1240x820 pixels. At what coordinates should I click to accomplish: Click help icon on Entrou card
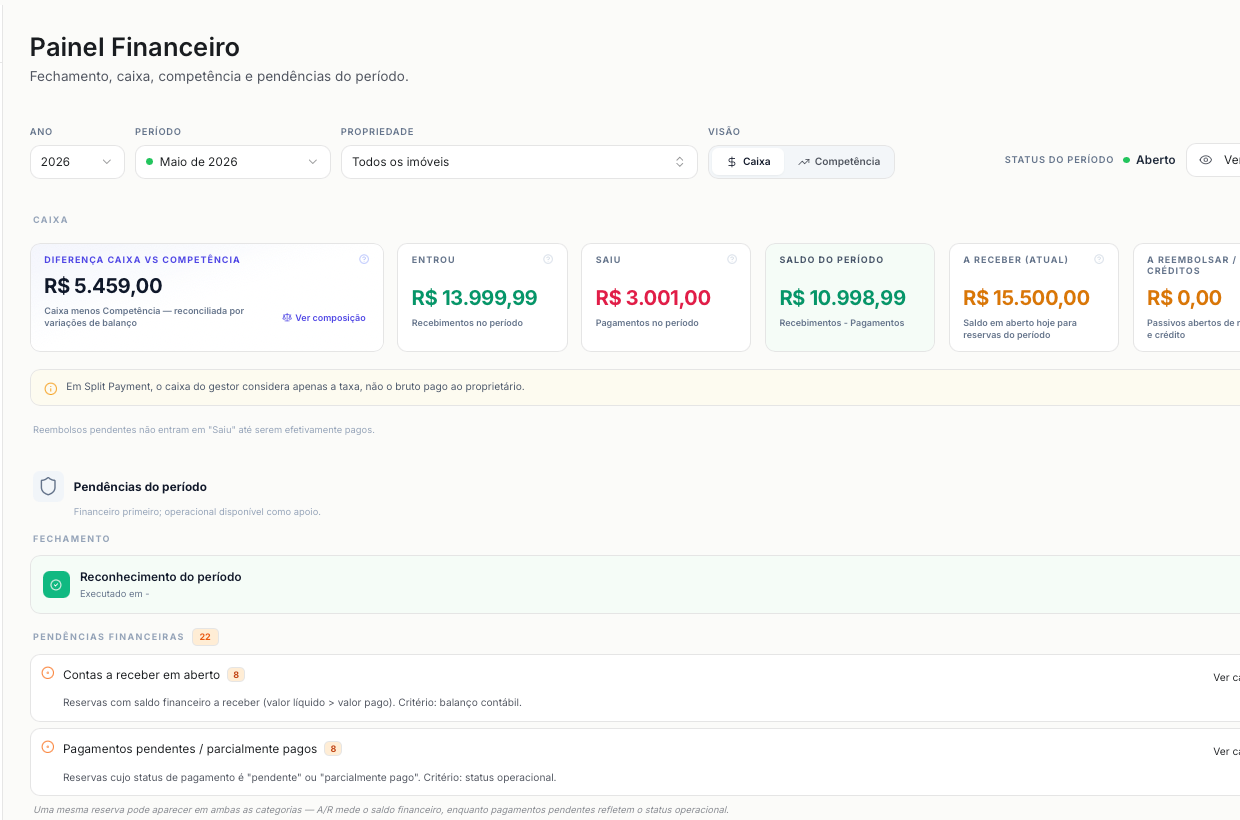click(x=548, y=259)
